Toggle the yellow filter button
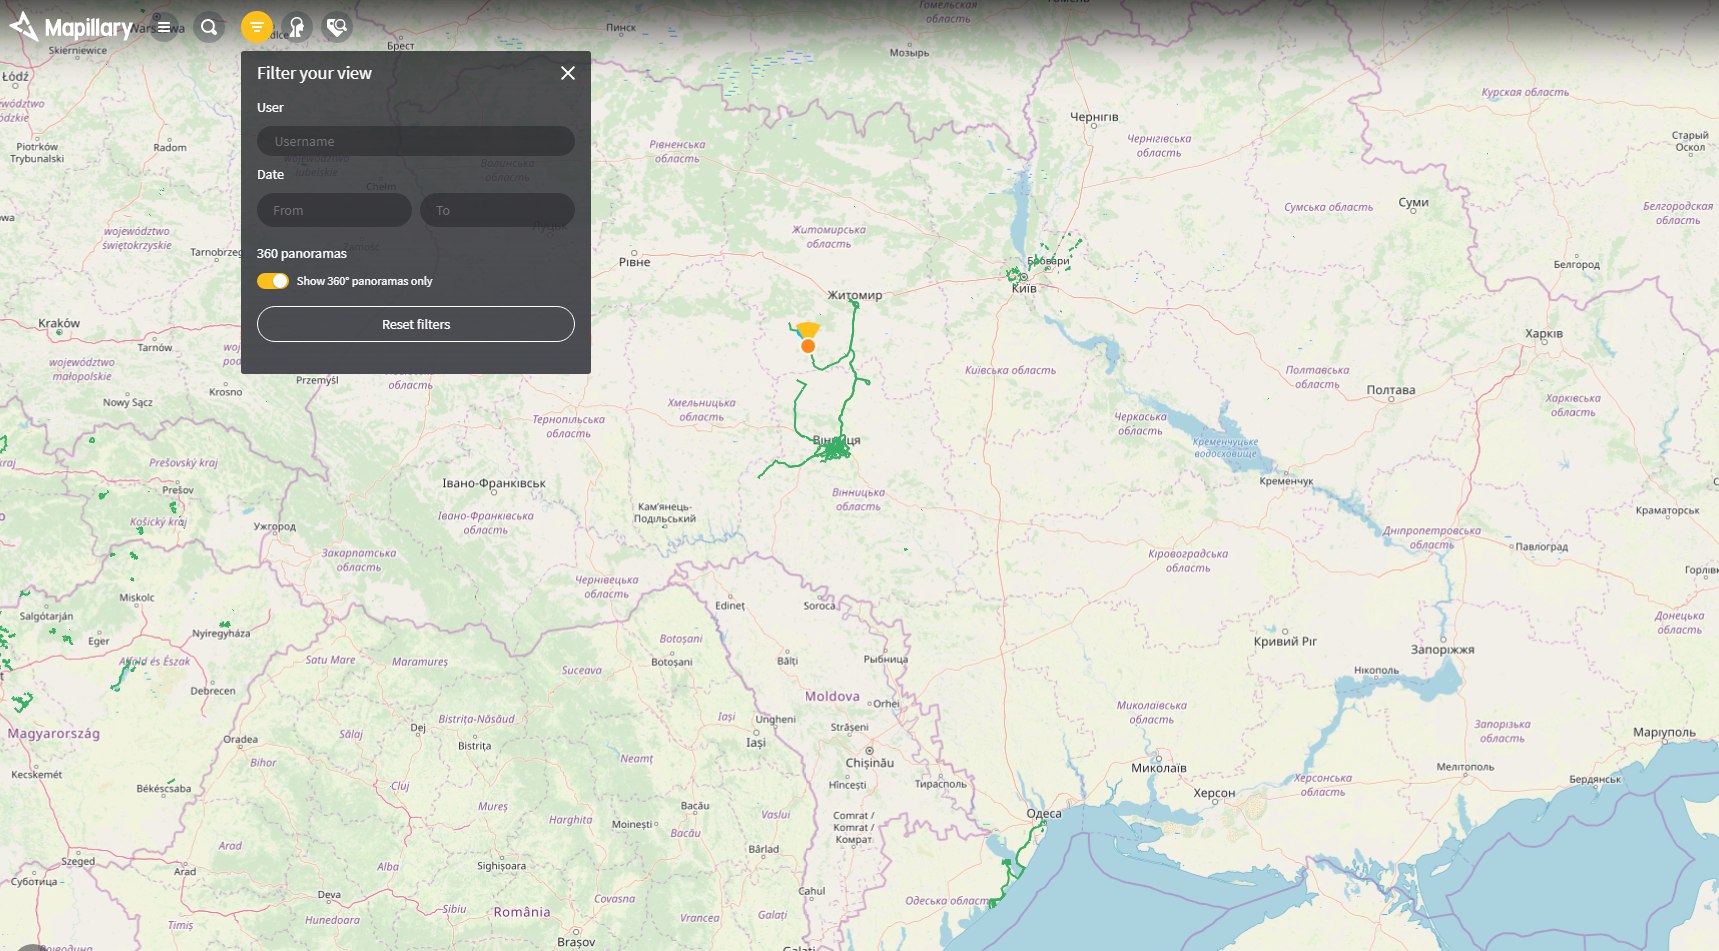 pyautogui.click(x=257, y=27)
